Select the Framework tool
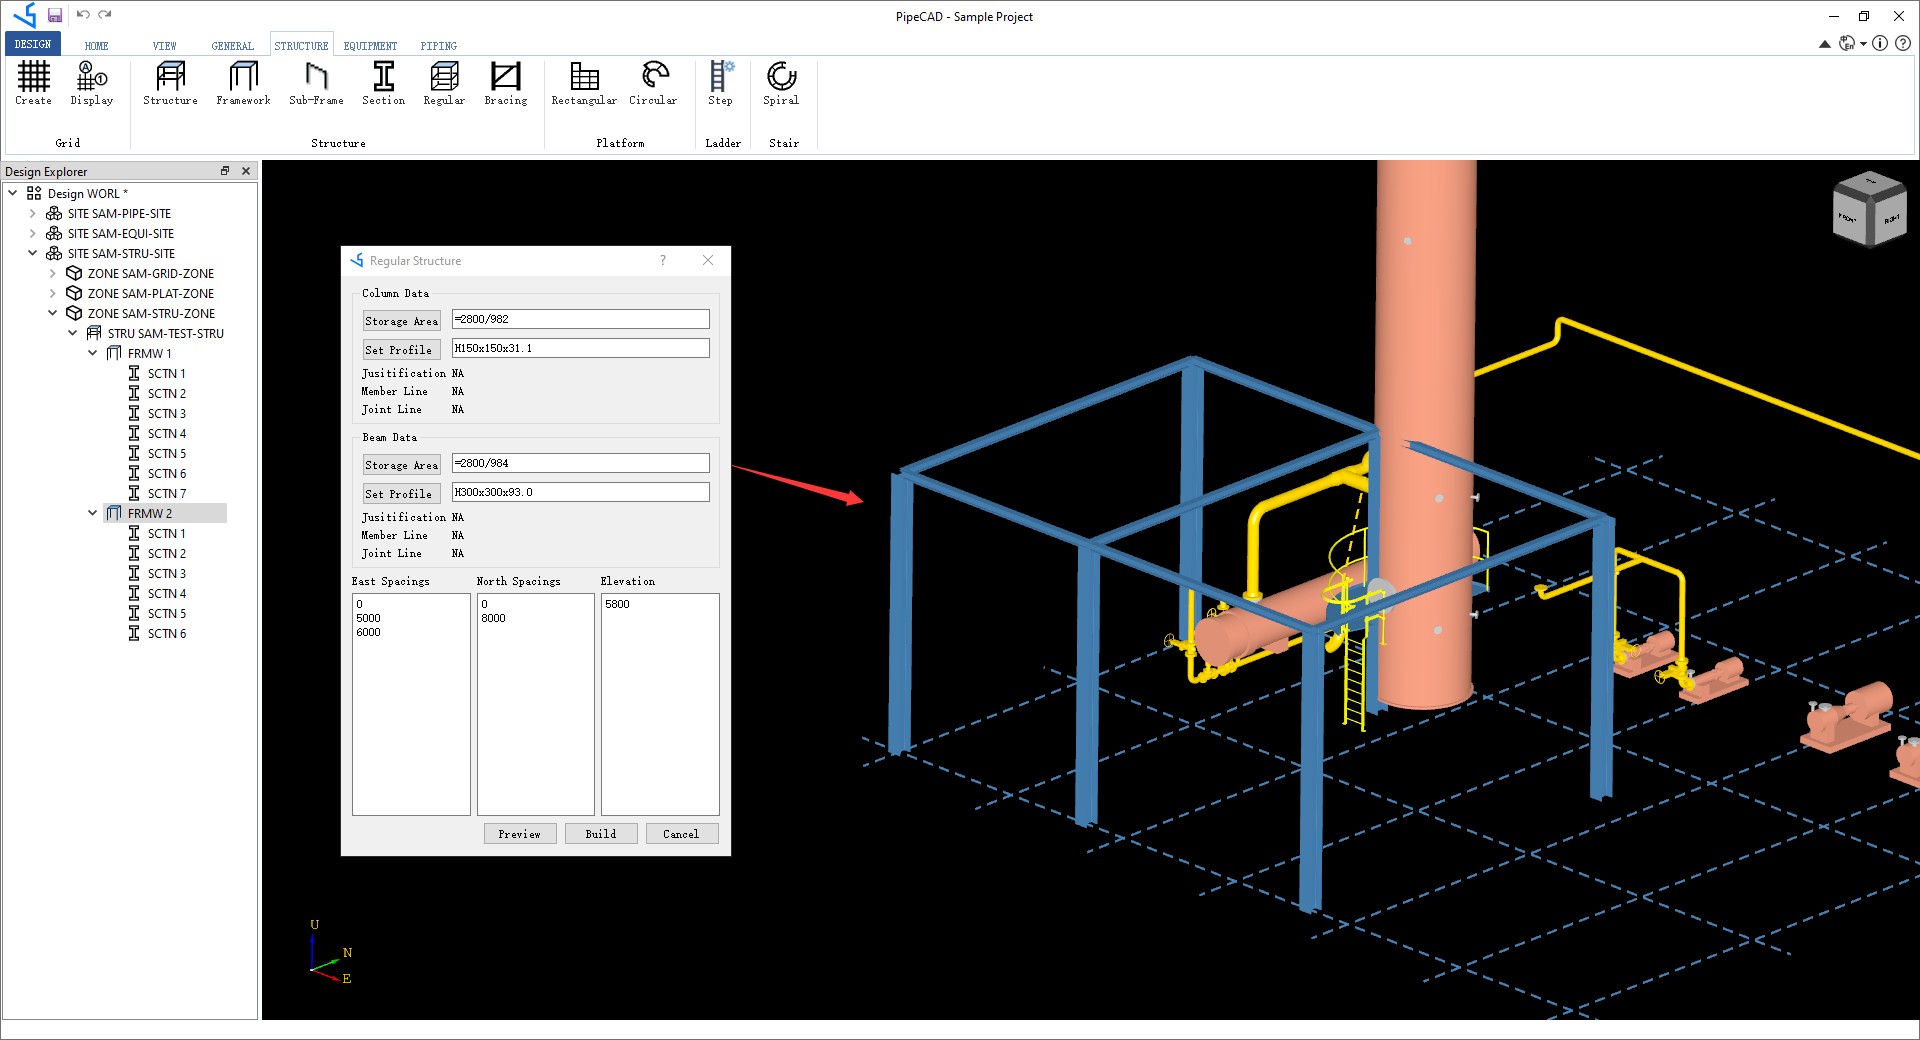This screenshot has width=1920, height=1040. (x=243, y=85)
